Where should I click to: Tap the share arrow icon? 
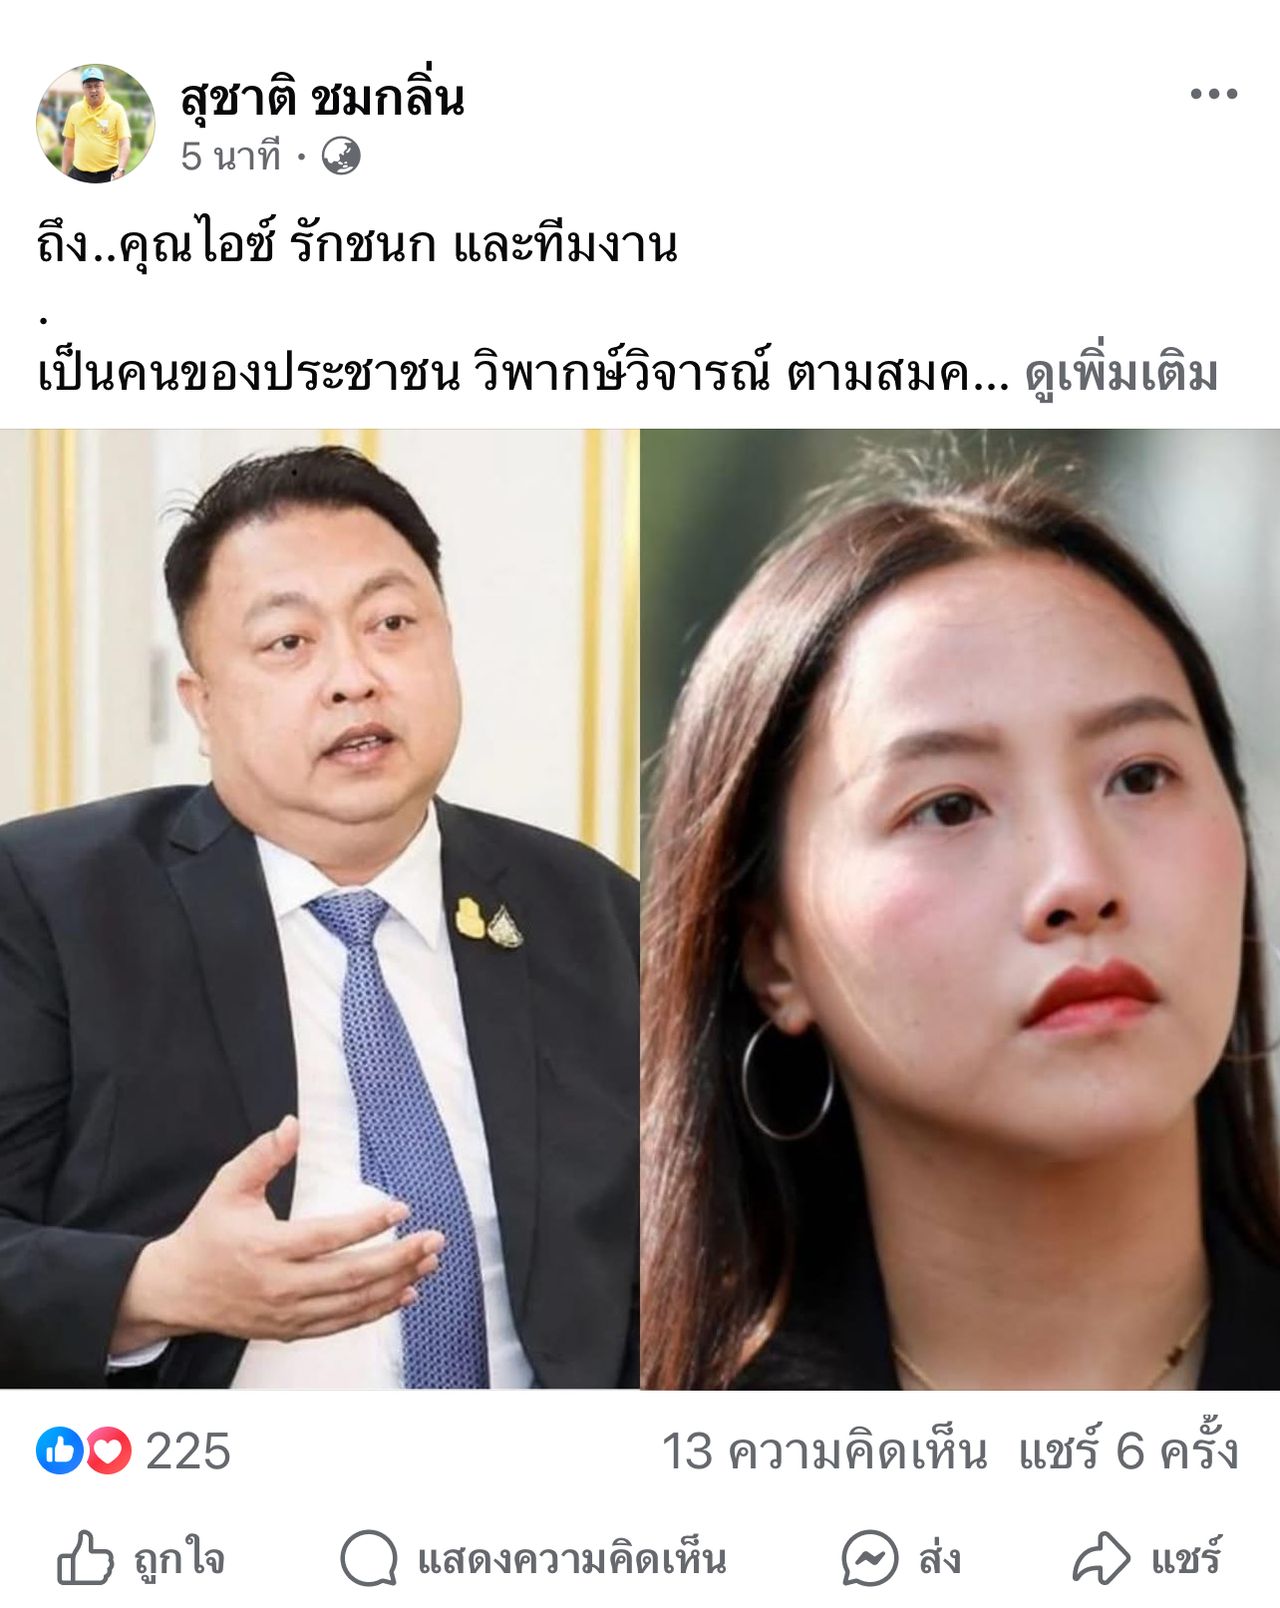pos(1101,1558)
